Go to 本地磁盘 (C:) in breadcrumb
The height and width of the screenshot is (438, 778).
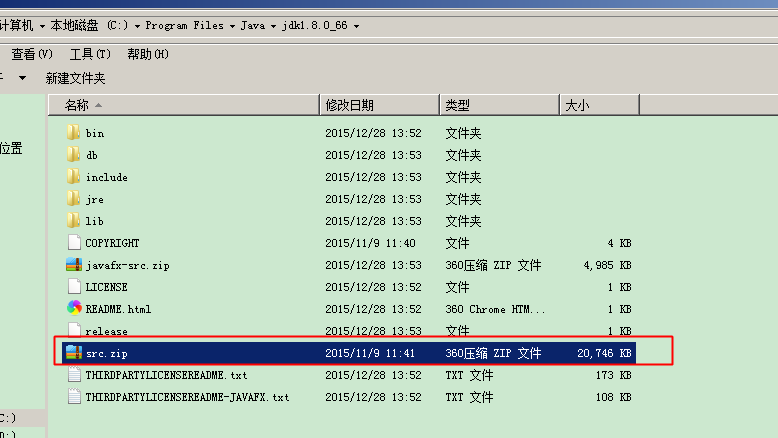click(89, 25)
